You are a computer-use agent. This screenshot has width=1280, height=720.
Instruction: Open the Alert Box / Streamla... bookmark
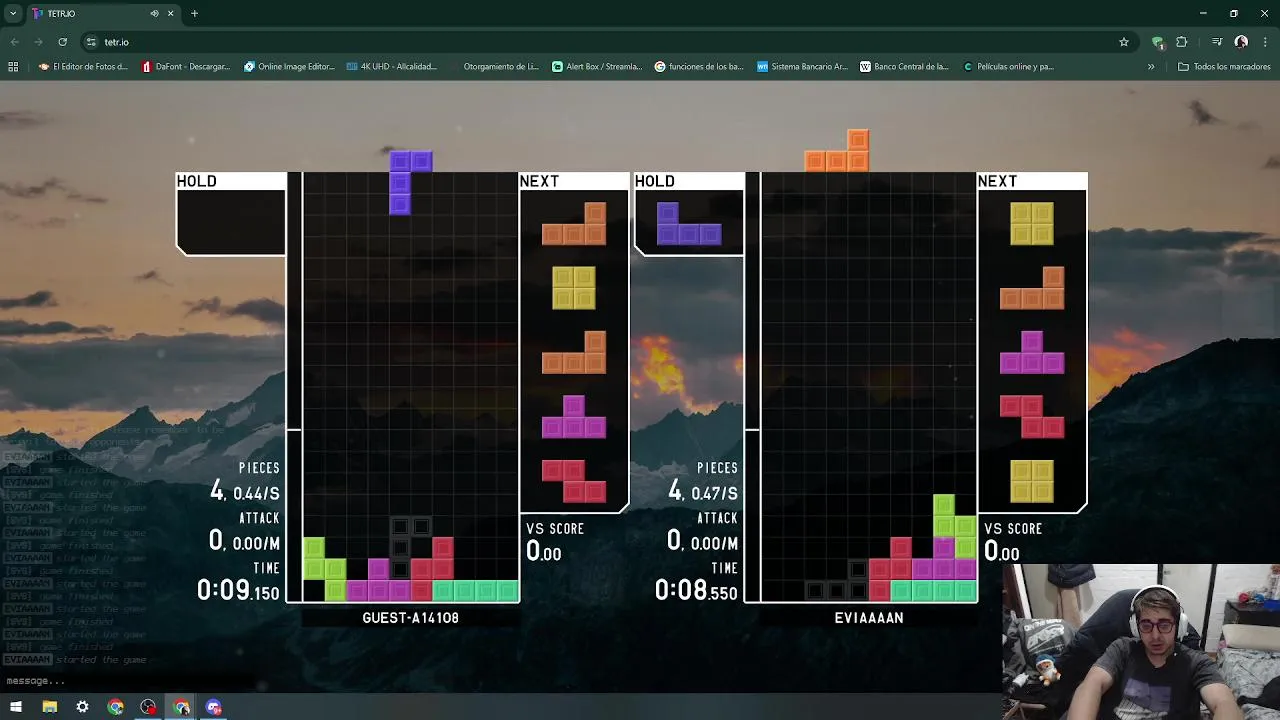coord(597,67)
